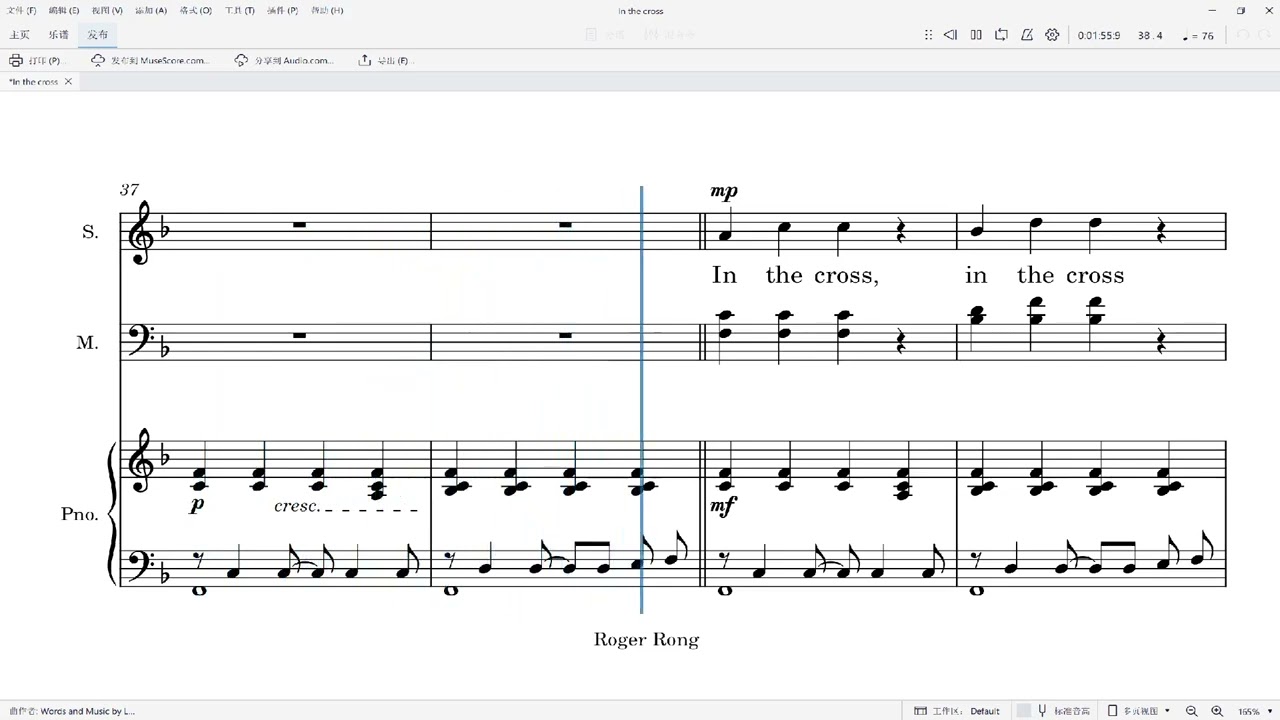
Task: Select the cresc. text marking
Action: 297,507
